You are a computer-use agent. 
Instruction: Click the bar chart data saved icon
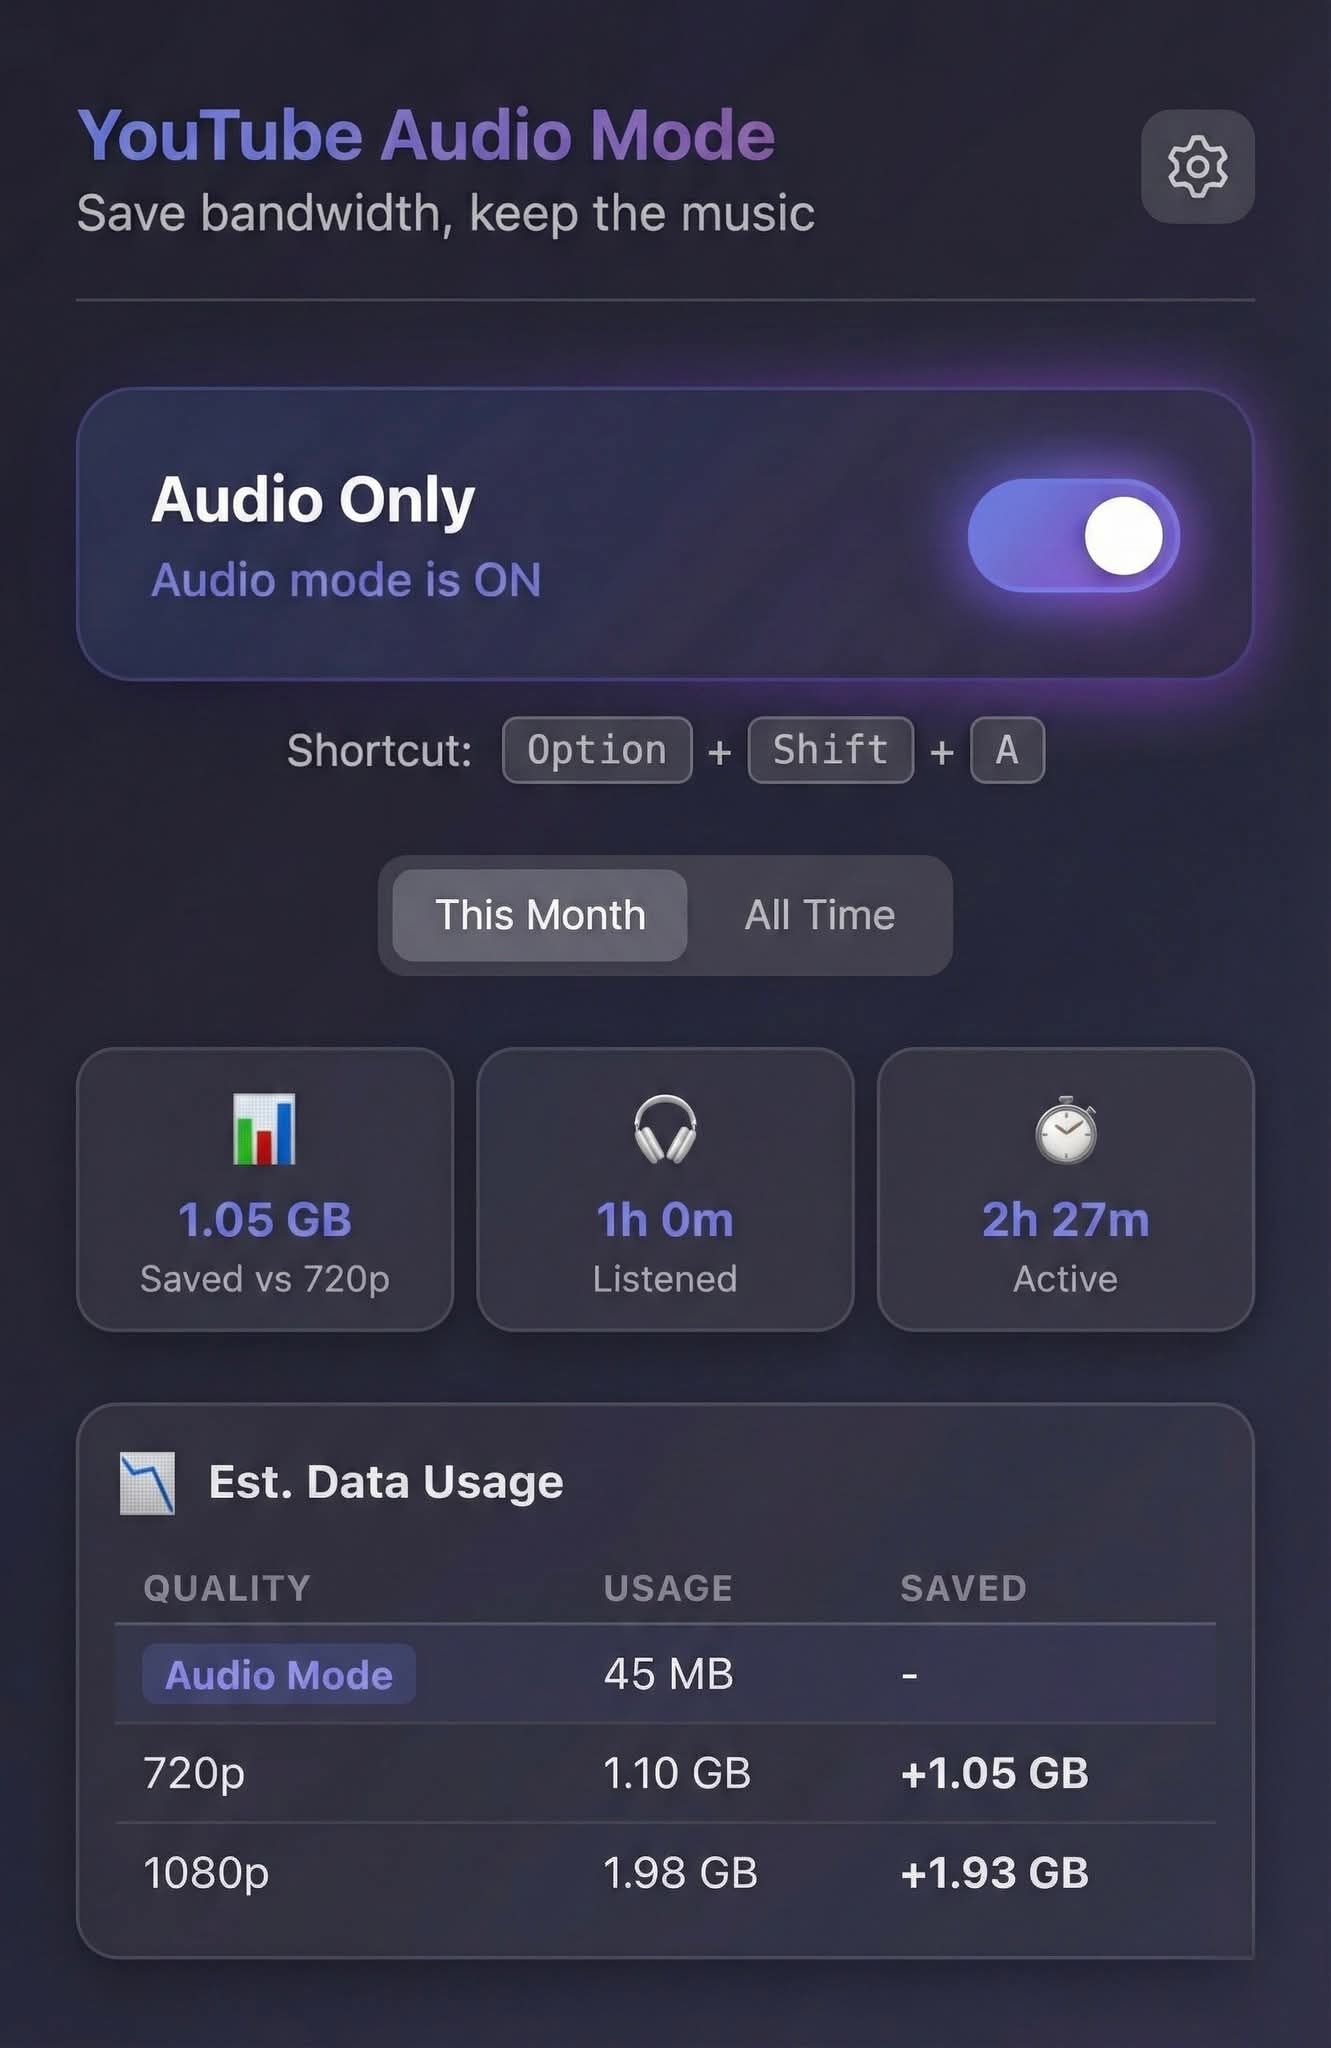pos(265,1129)
